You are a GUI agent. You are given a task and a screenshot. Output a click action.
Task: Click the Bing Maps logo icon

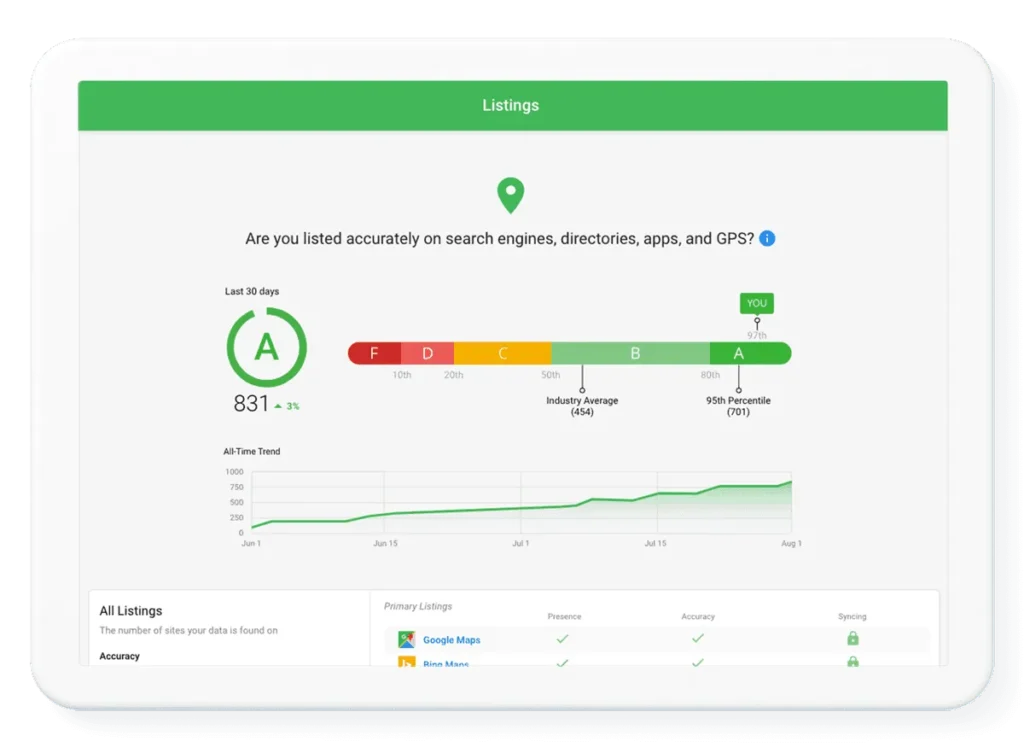pos(407,662)
